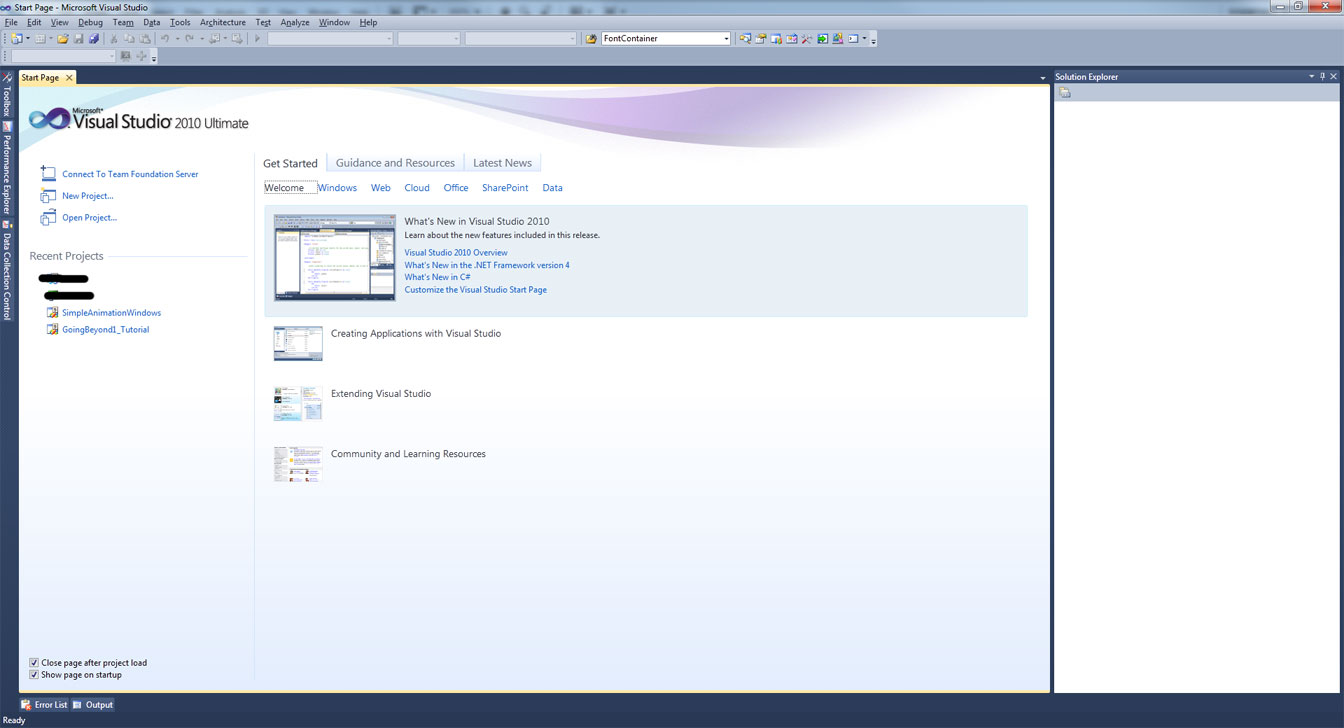The height and width of the screenshot is (728, 1344).
Task: Click the Copy toolbar icon
Action: click(129, 39)
